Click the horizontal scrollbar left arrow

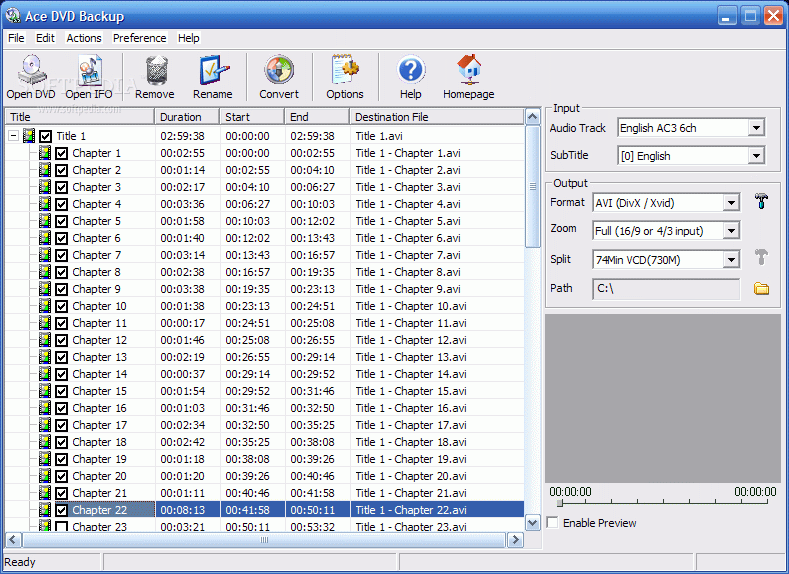[x=13, y=540]
